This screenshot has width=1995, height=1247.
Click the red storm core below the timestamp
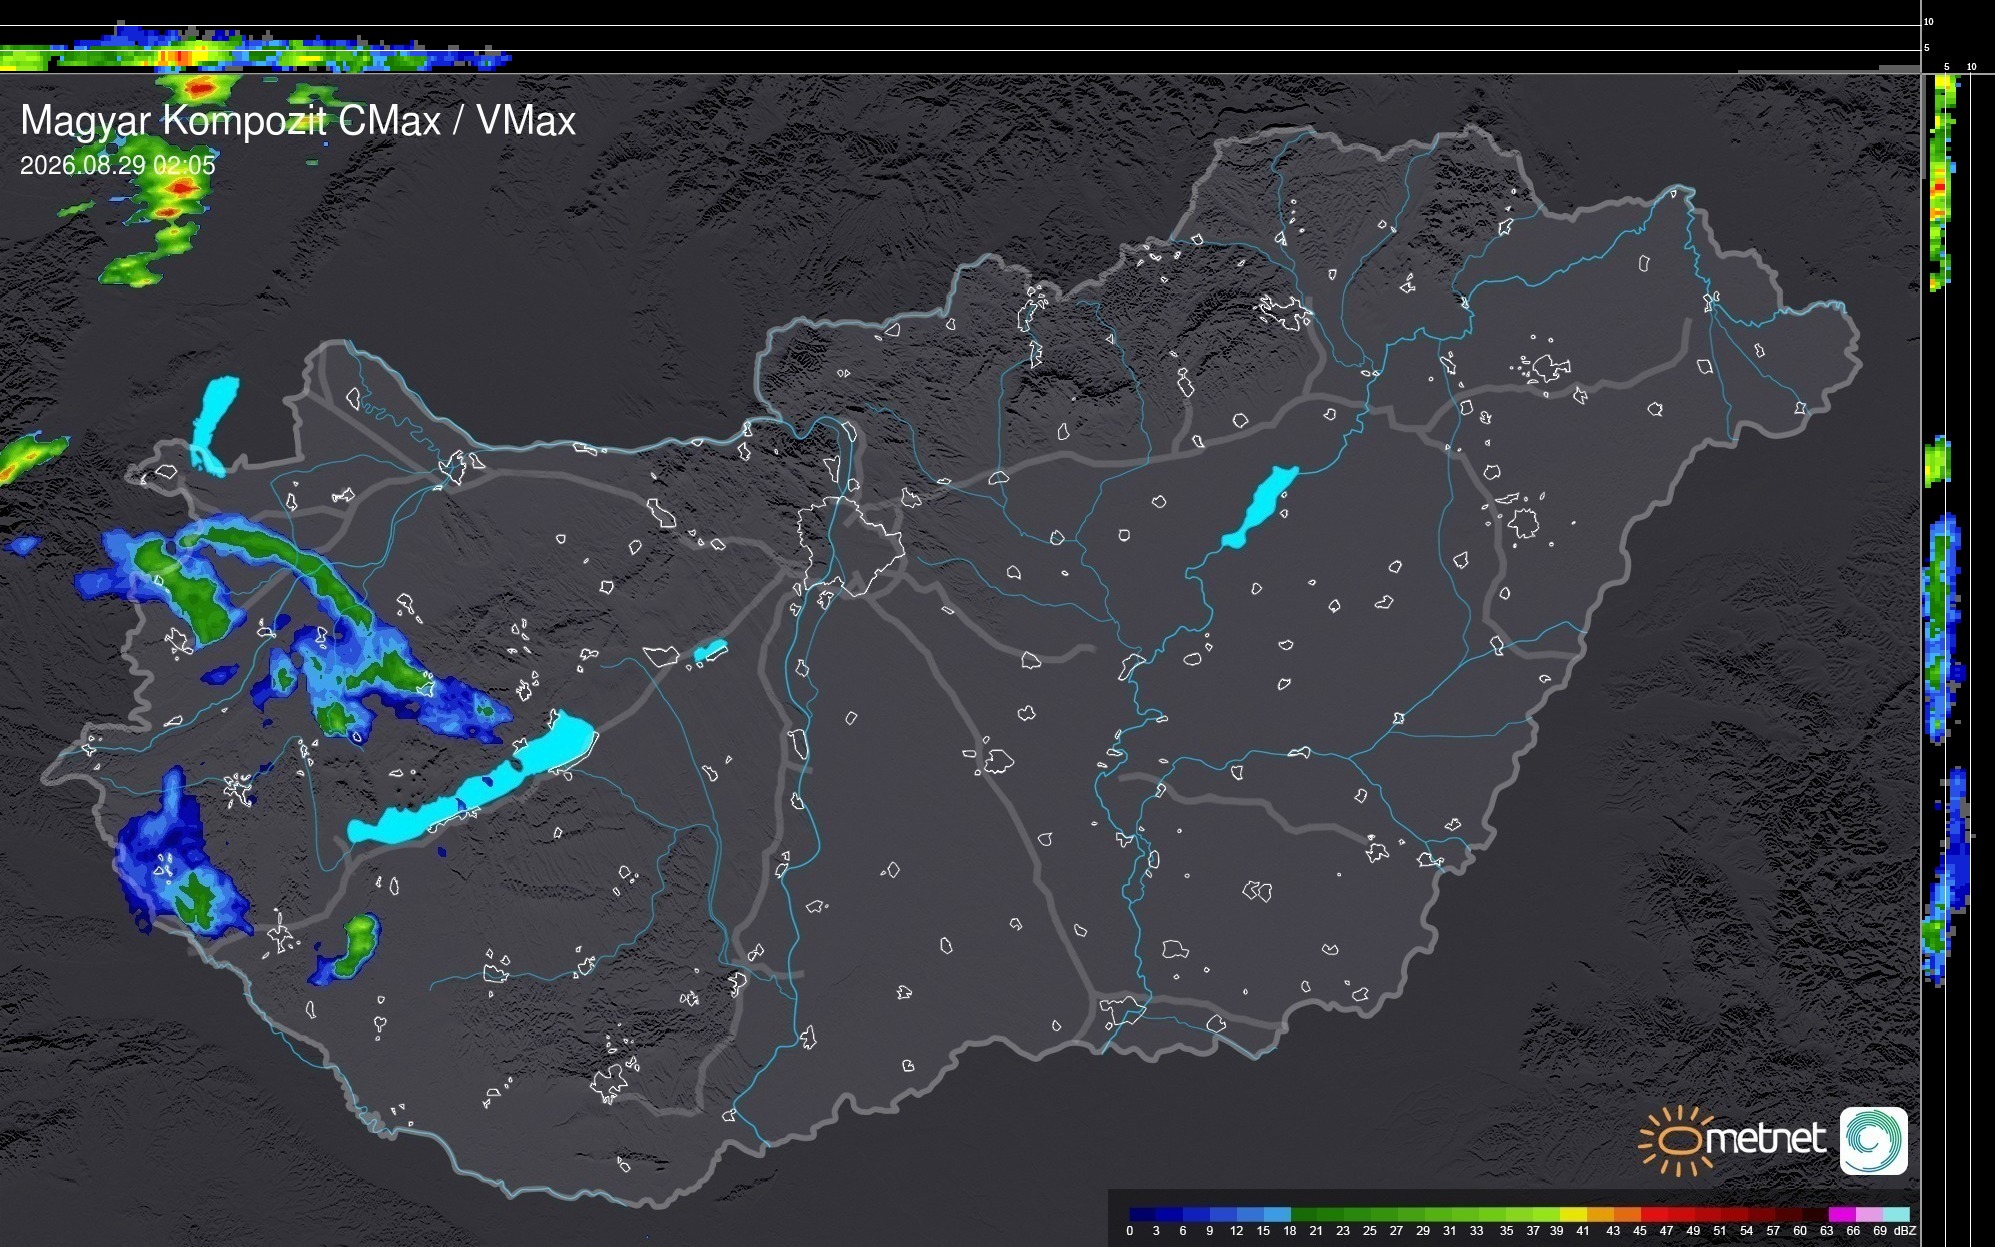[181, 187]
